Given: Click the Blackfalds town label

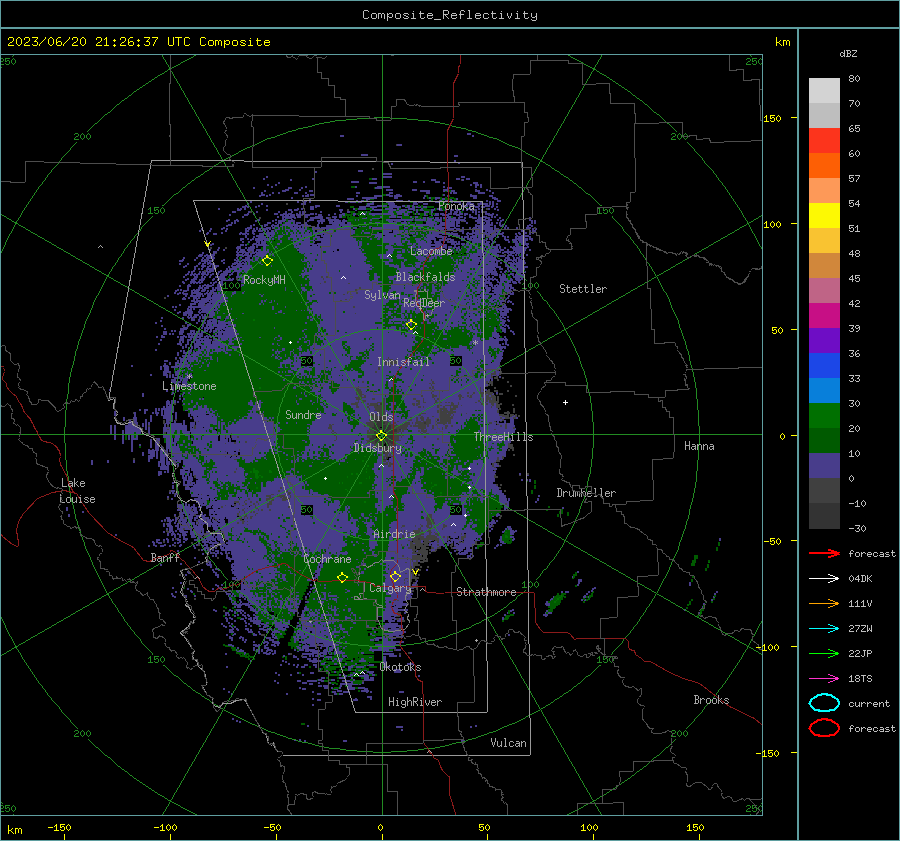Looking at the screenshot, I should (425, 277).
